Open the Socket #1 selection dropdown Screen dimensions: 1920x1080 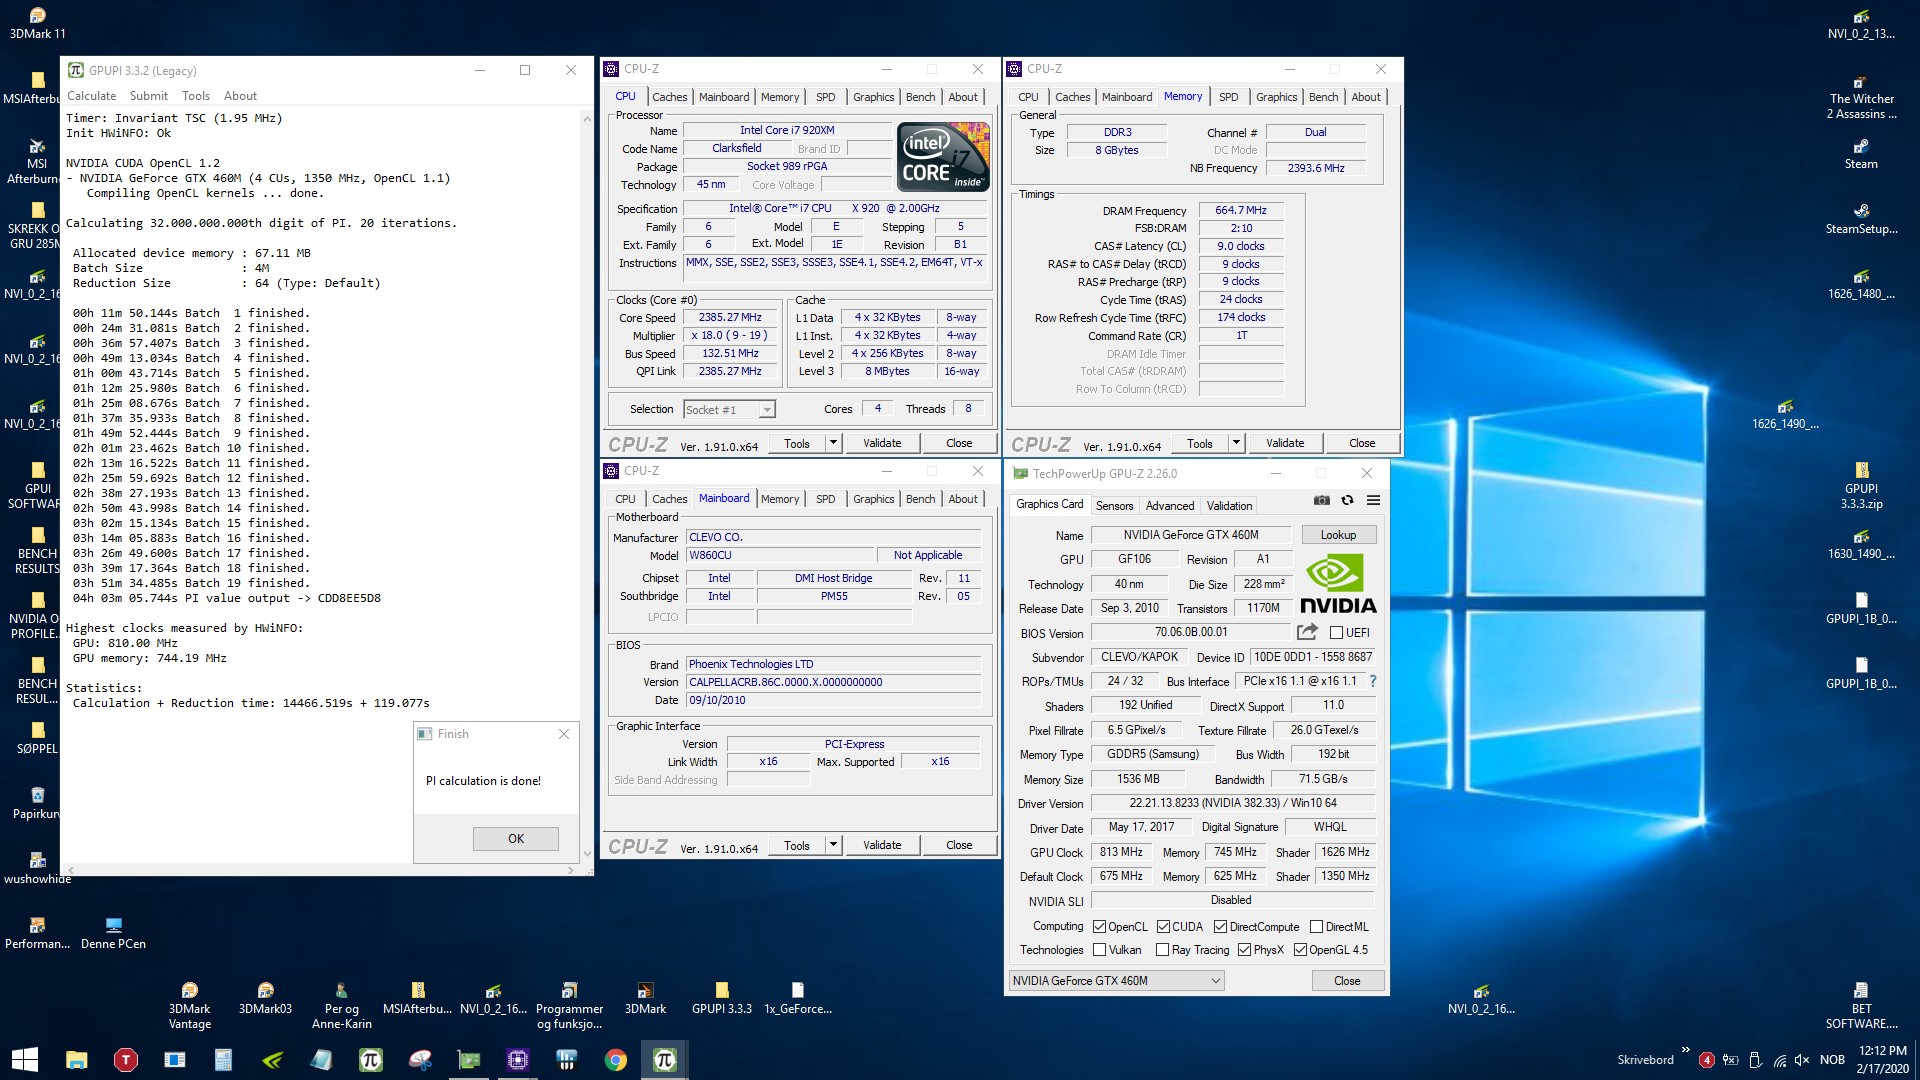(x=729, y=410)
